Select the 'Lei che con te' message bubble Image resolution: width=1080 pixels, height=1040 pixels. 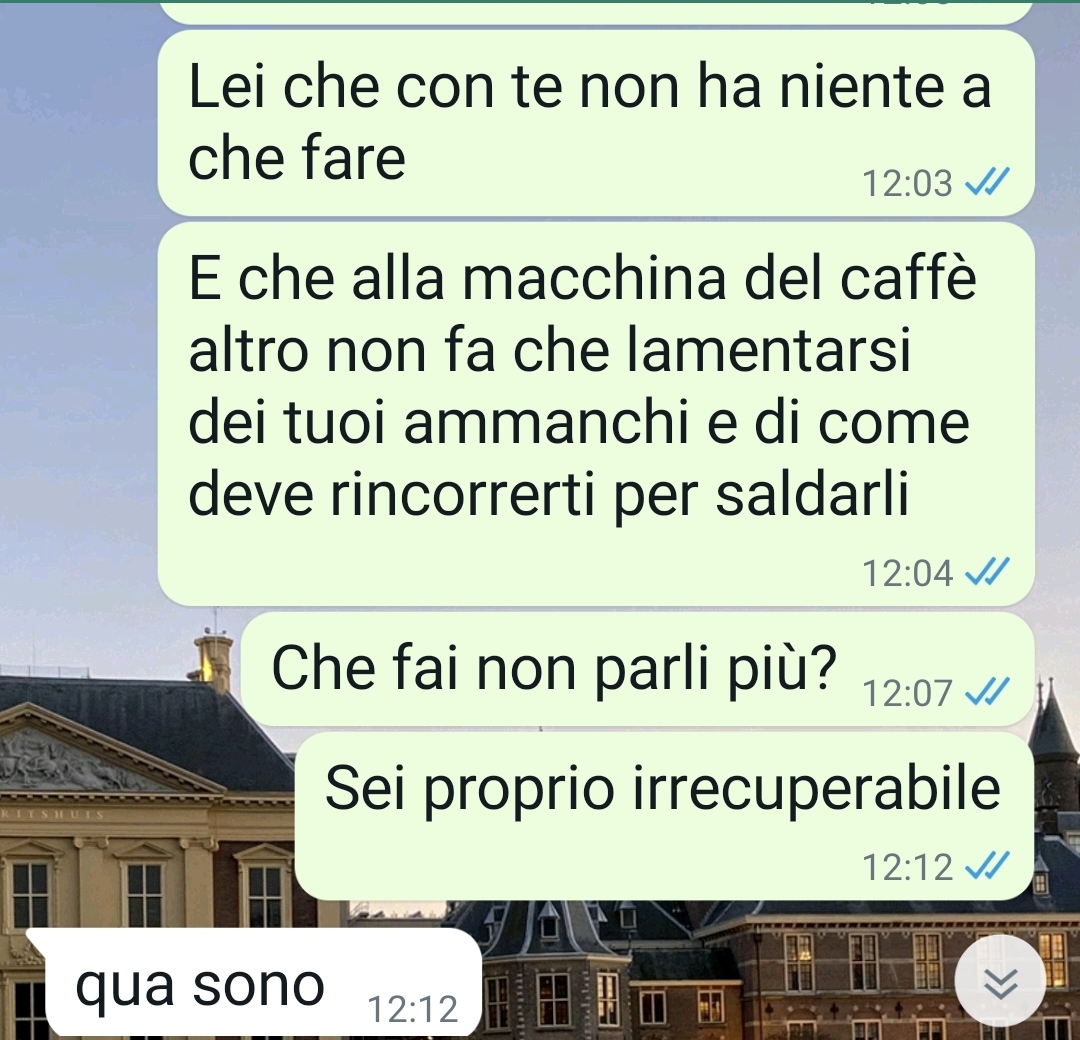click(x=596, y=123)
